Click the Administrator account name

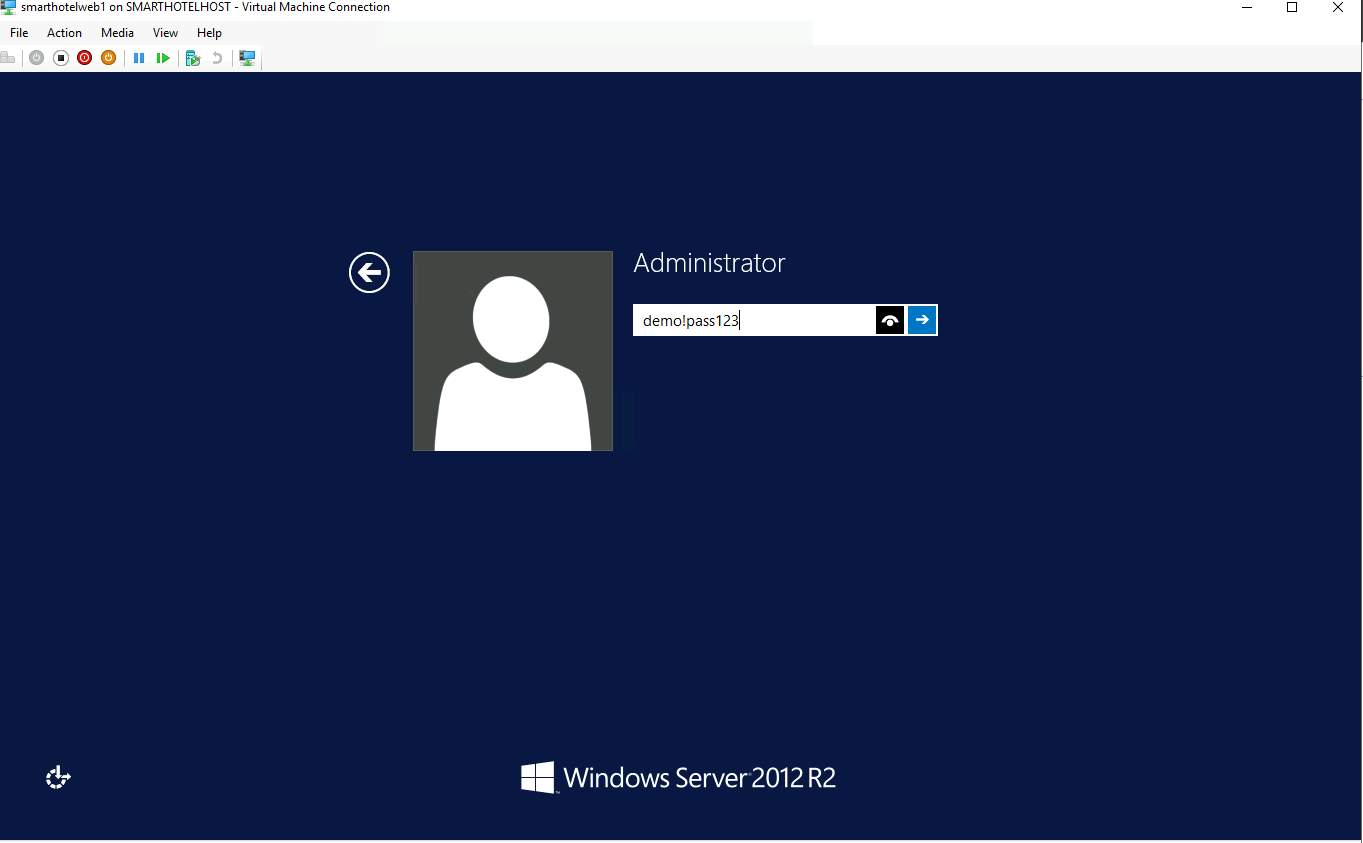pos(710,263)
